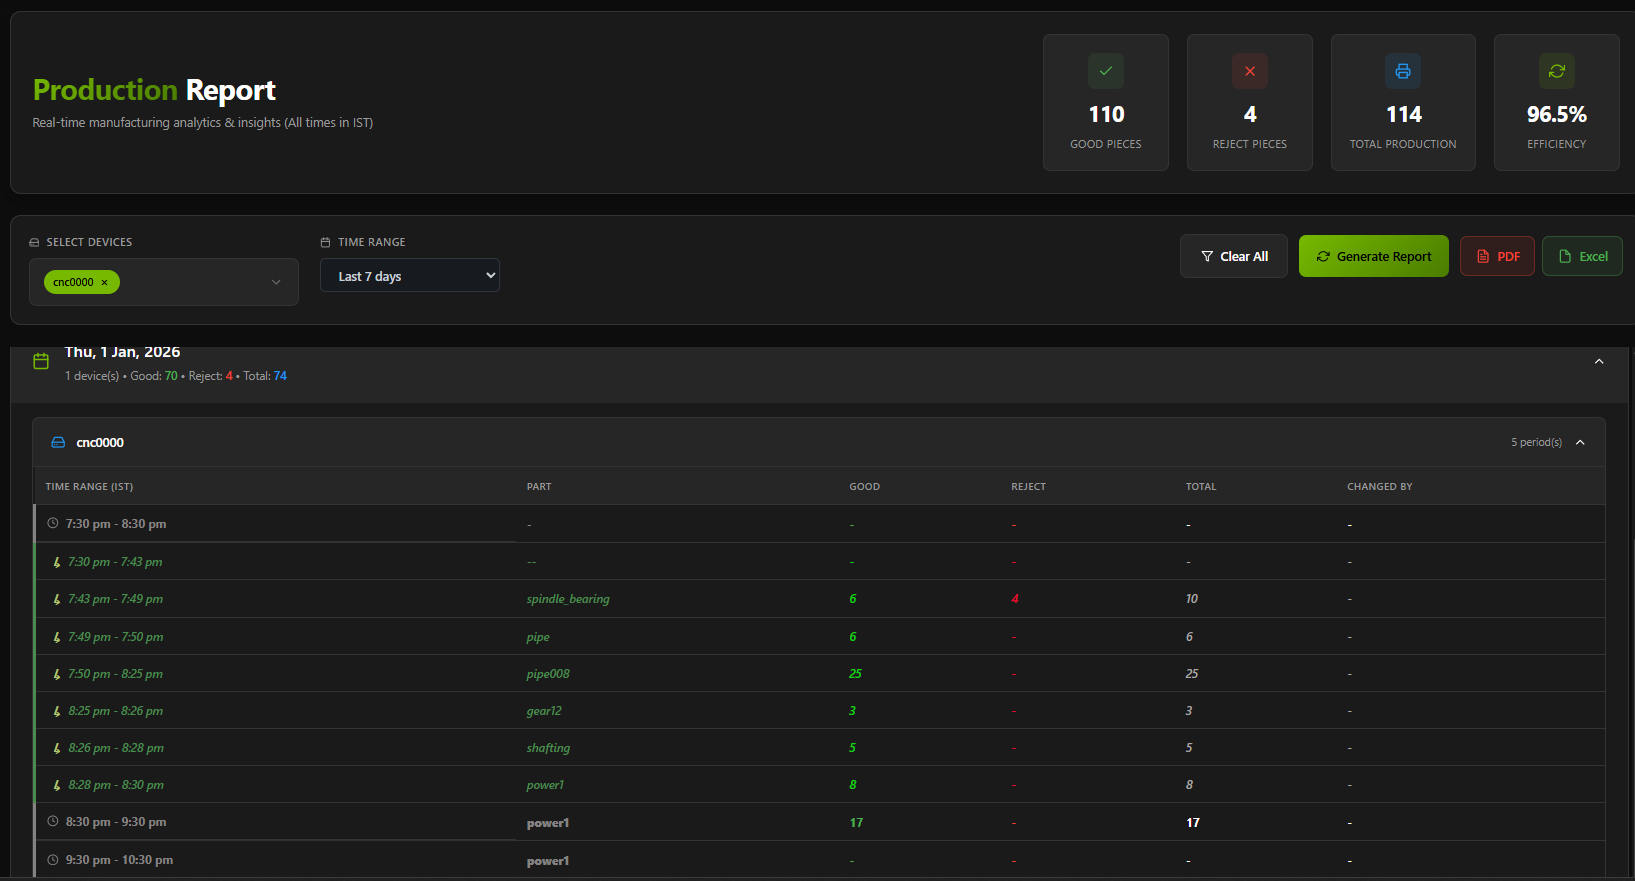Open the Select Devices dropdown
The height and width of the screenshot is (881, 1635).
click(276, 282)
